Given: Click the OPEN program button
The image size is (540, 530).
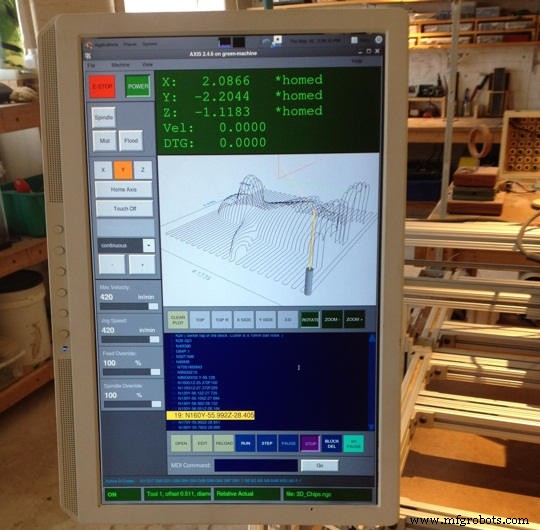Looking at the screenshot, I should click(x=181, y=443).
